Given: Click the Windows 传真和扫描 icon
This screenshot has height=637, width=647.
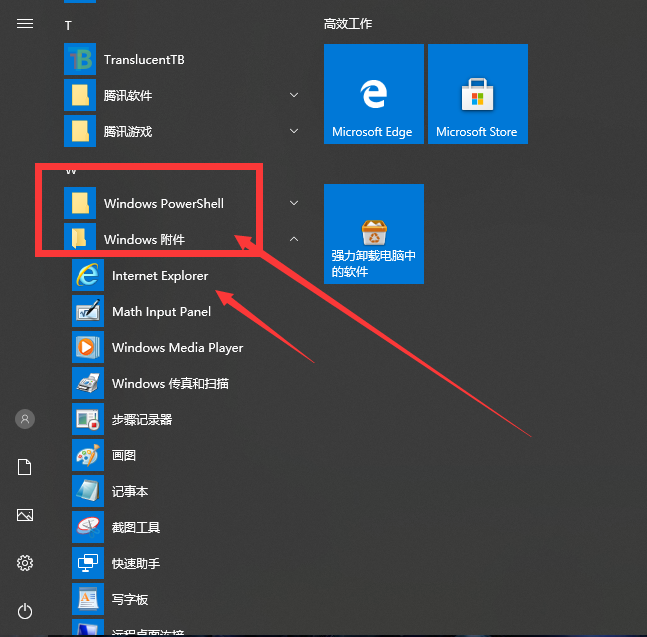Looking at the screenshot, I should coord(88,384).
